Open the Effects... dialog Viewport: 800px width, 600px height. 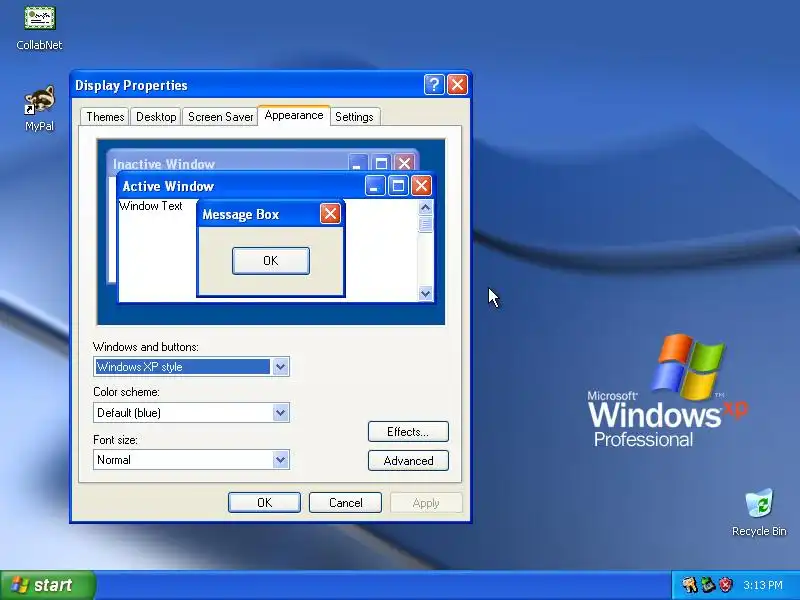pyautogui.click(x=408, y=432)
